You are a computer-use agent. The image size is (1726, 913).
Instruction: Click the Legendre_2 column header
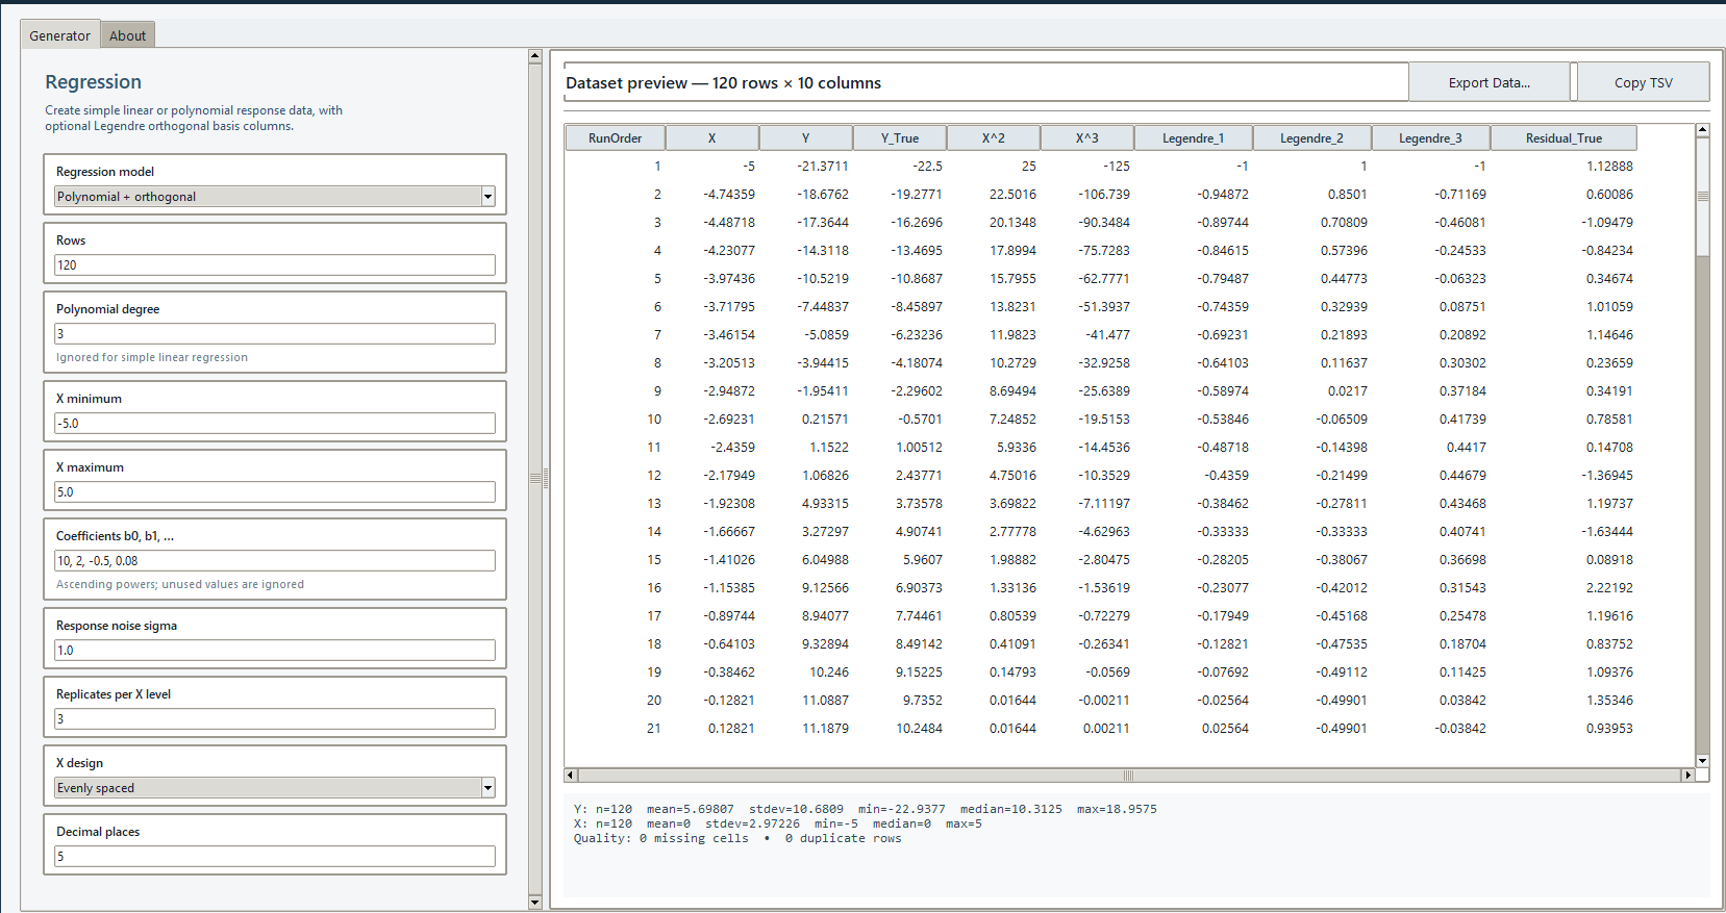(x=1312, y=138)
